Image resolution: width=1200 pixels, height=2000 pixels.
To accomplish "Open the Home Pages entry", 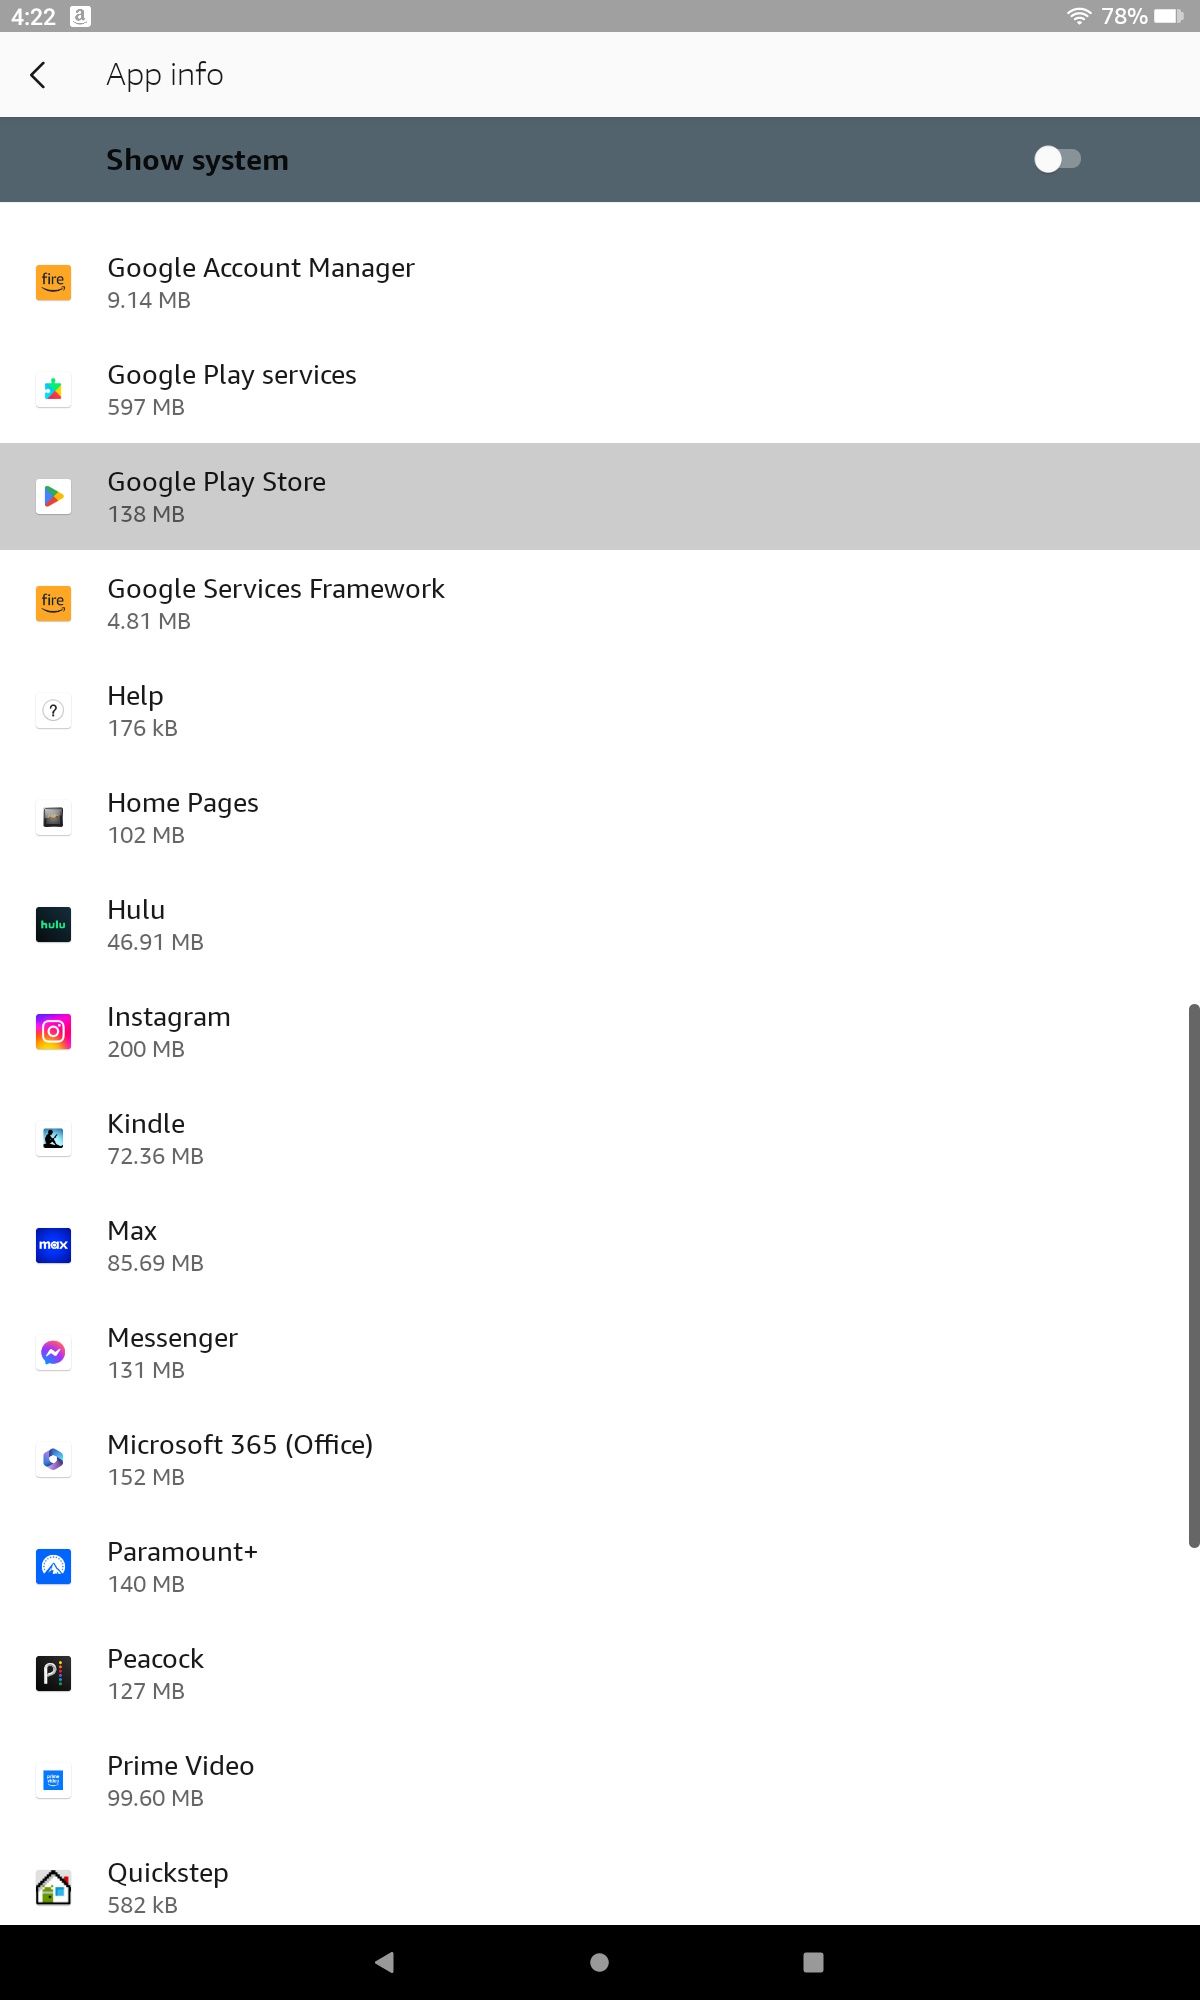I will 600,818.
